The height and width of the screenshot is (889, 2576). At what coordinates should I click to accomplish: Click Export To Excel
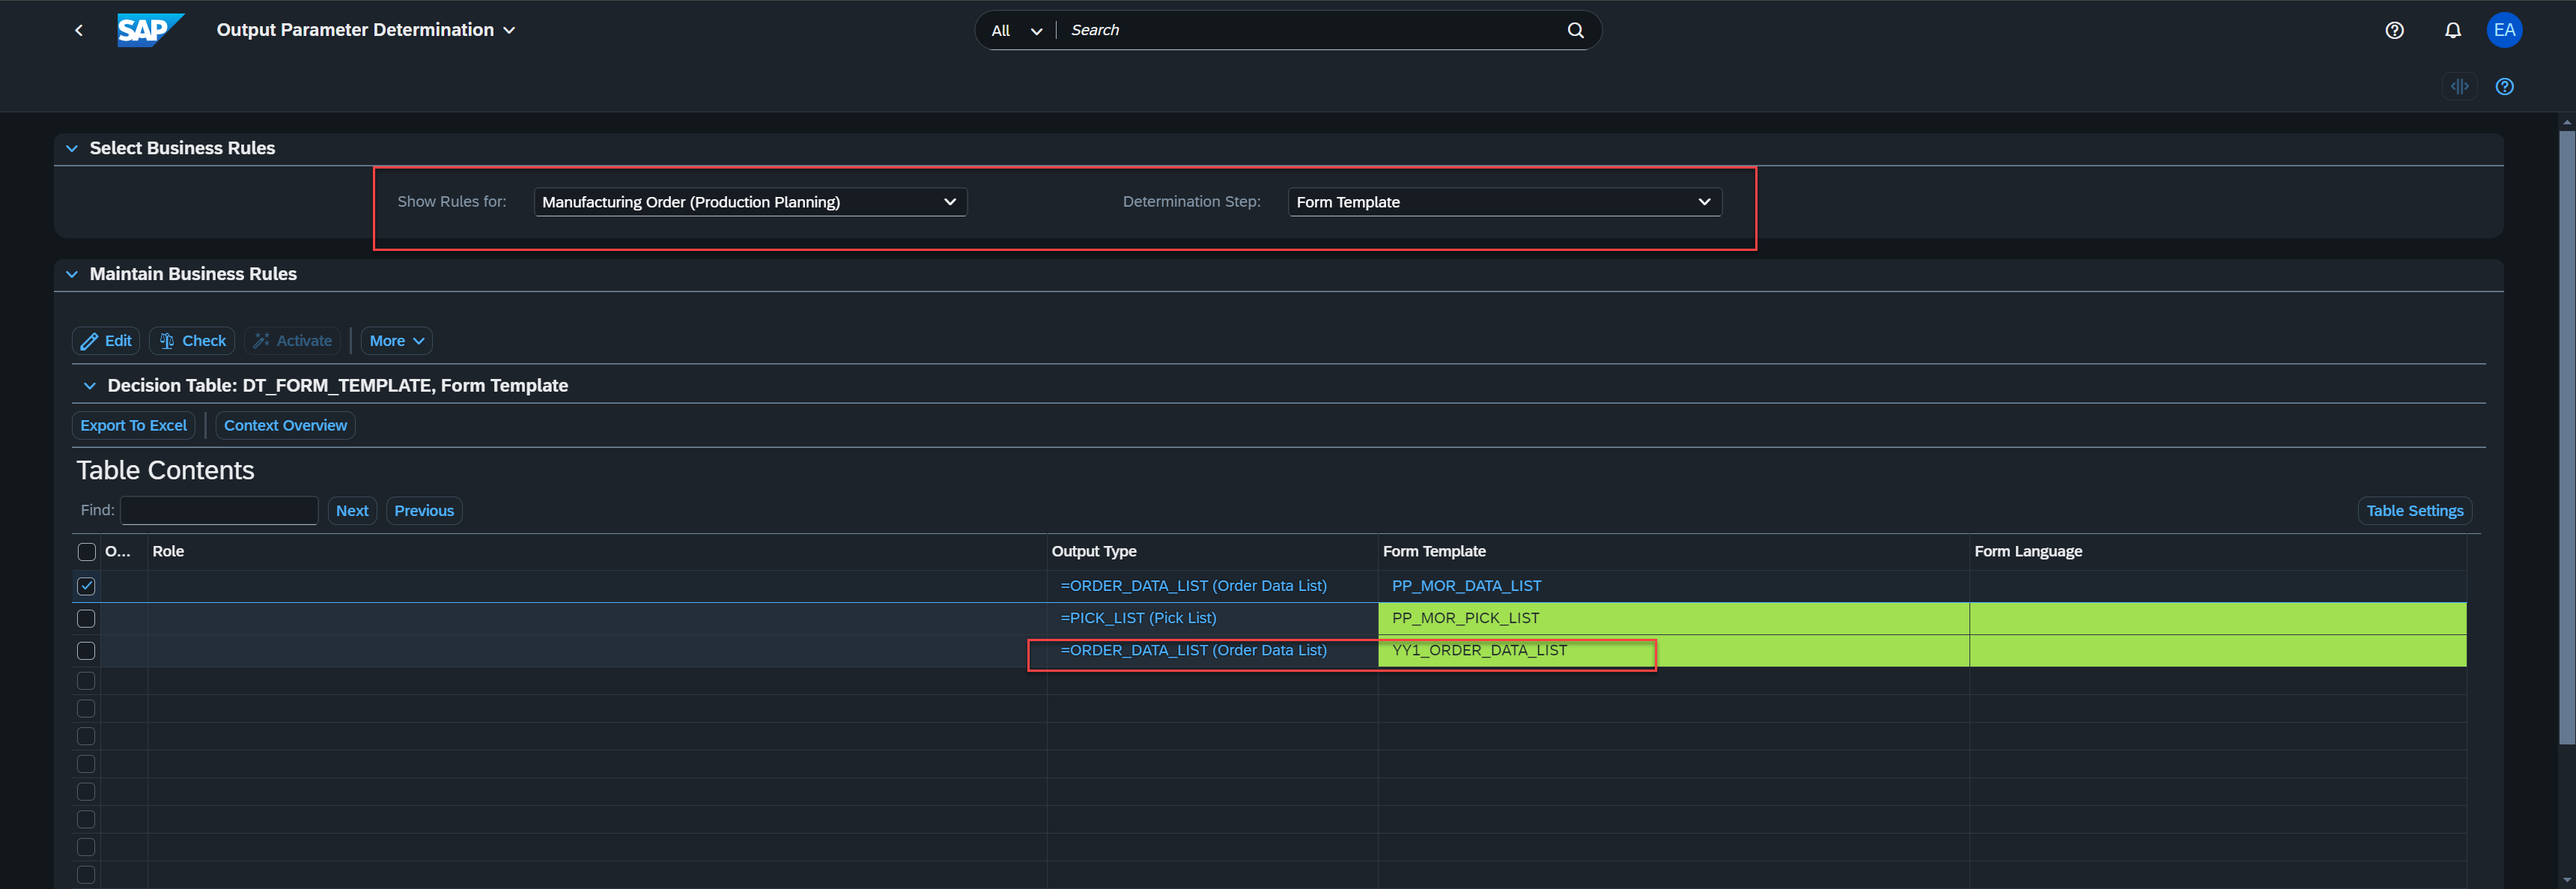(134, 426)
